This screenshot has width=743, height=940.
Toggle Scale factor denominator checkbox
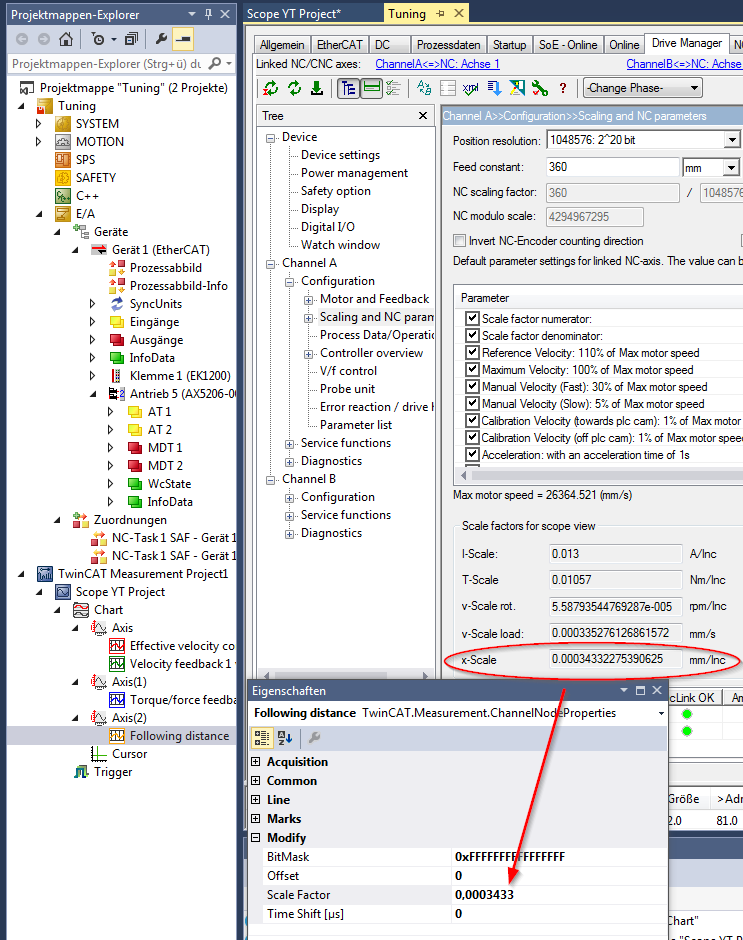pyautogui.click(x=473, y=335)
